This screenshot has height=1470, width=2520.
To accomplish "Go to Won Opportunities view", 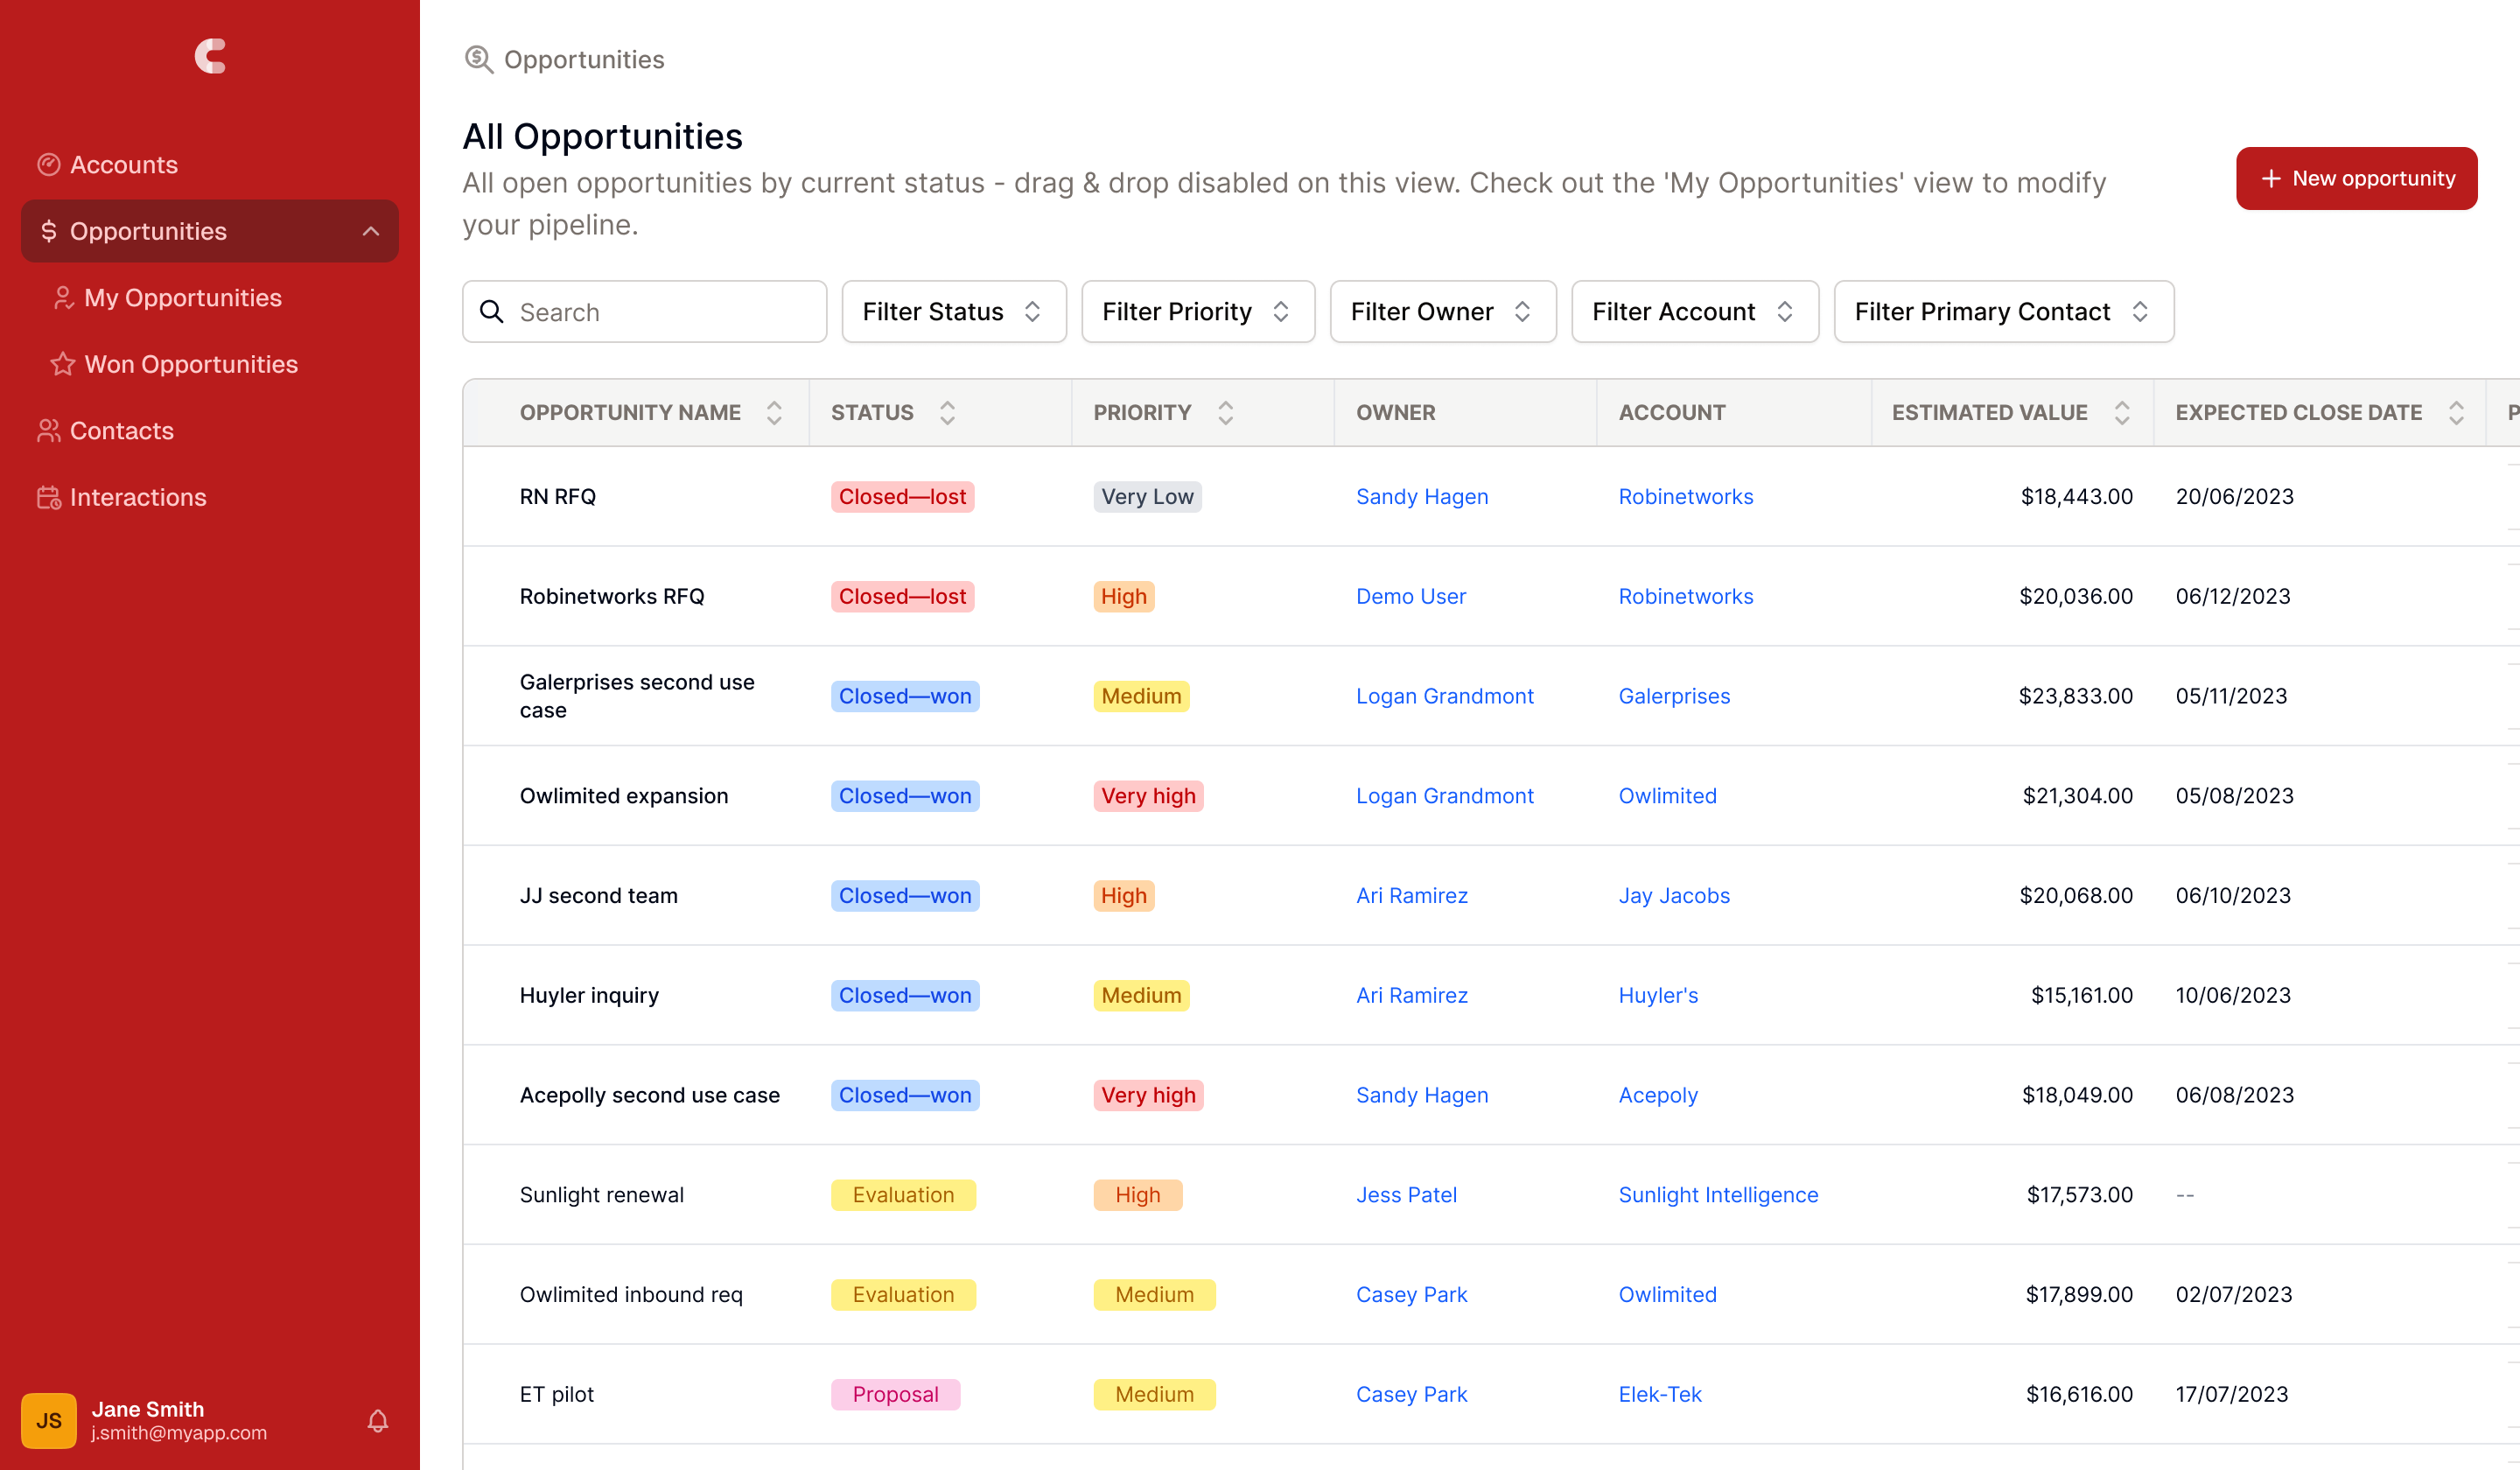I will coord(191,364).
